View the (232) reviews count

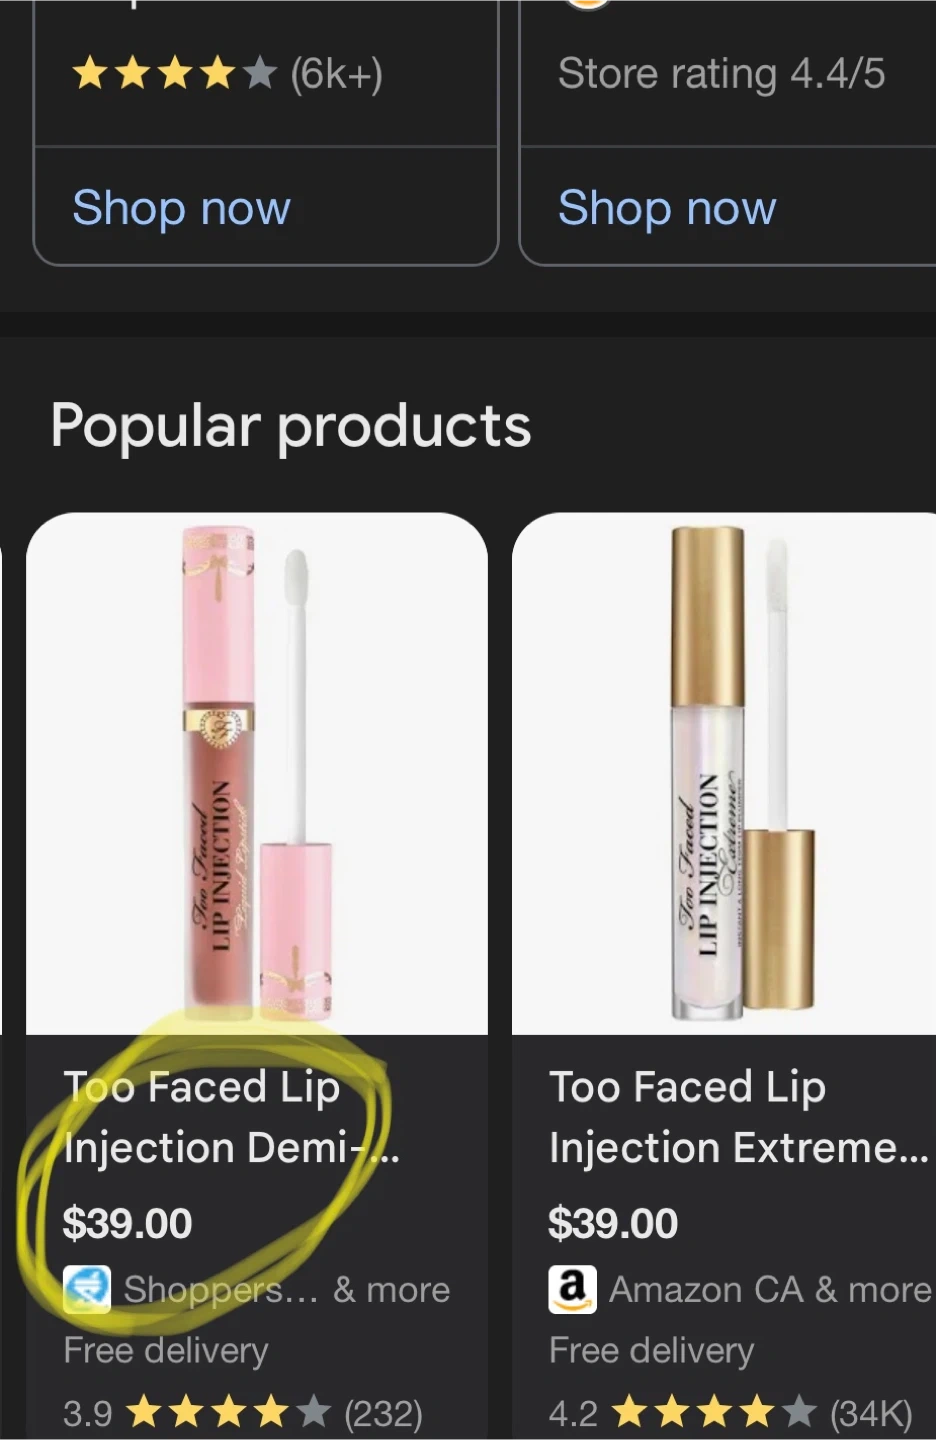click(x=384, y=1414)
